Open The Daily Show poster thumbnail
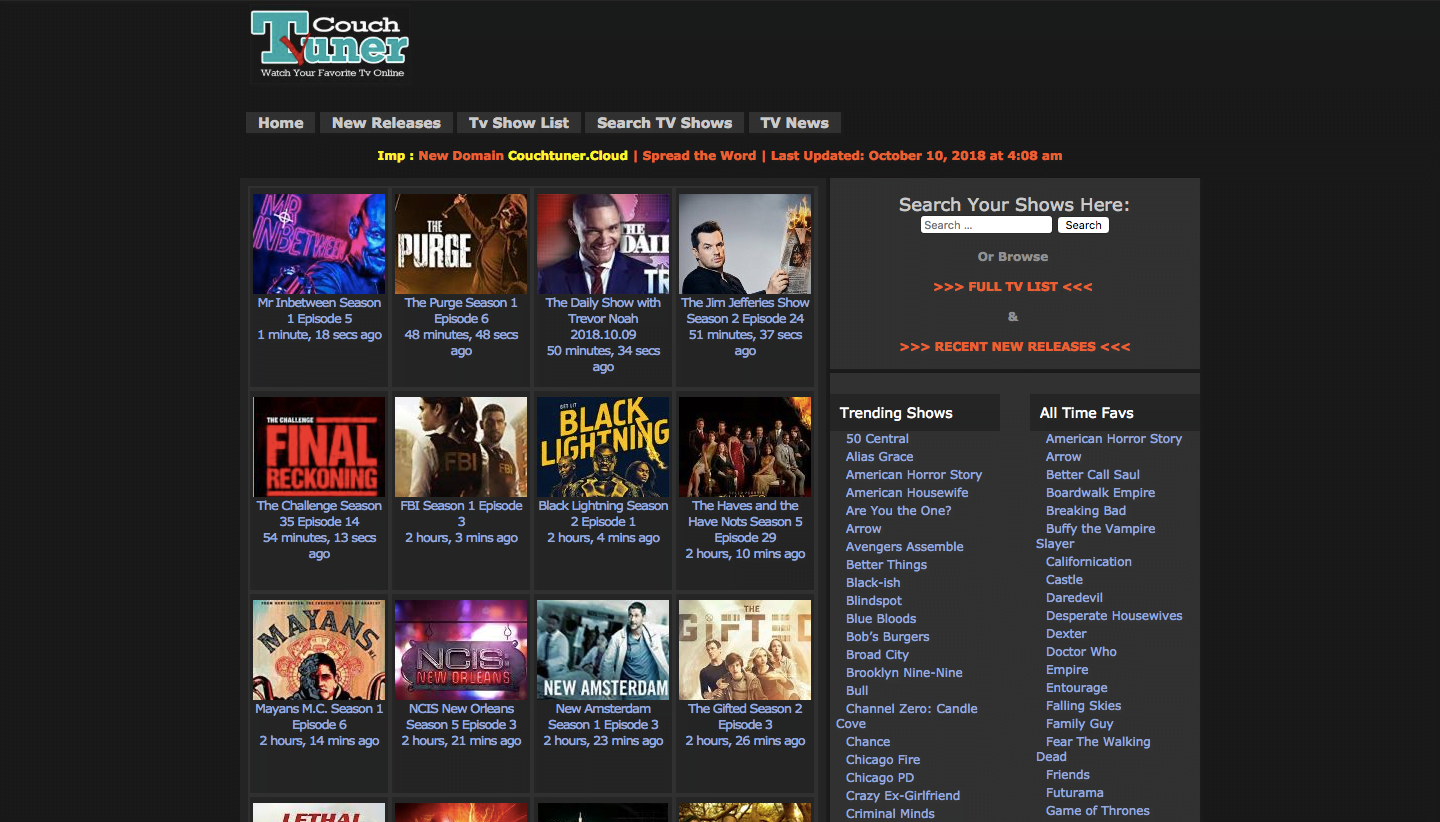 [x=603, y=244]
